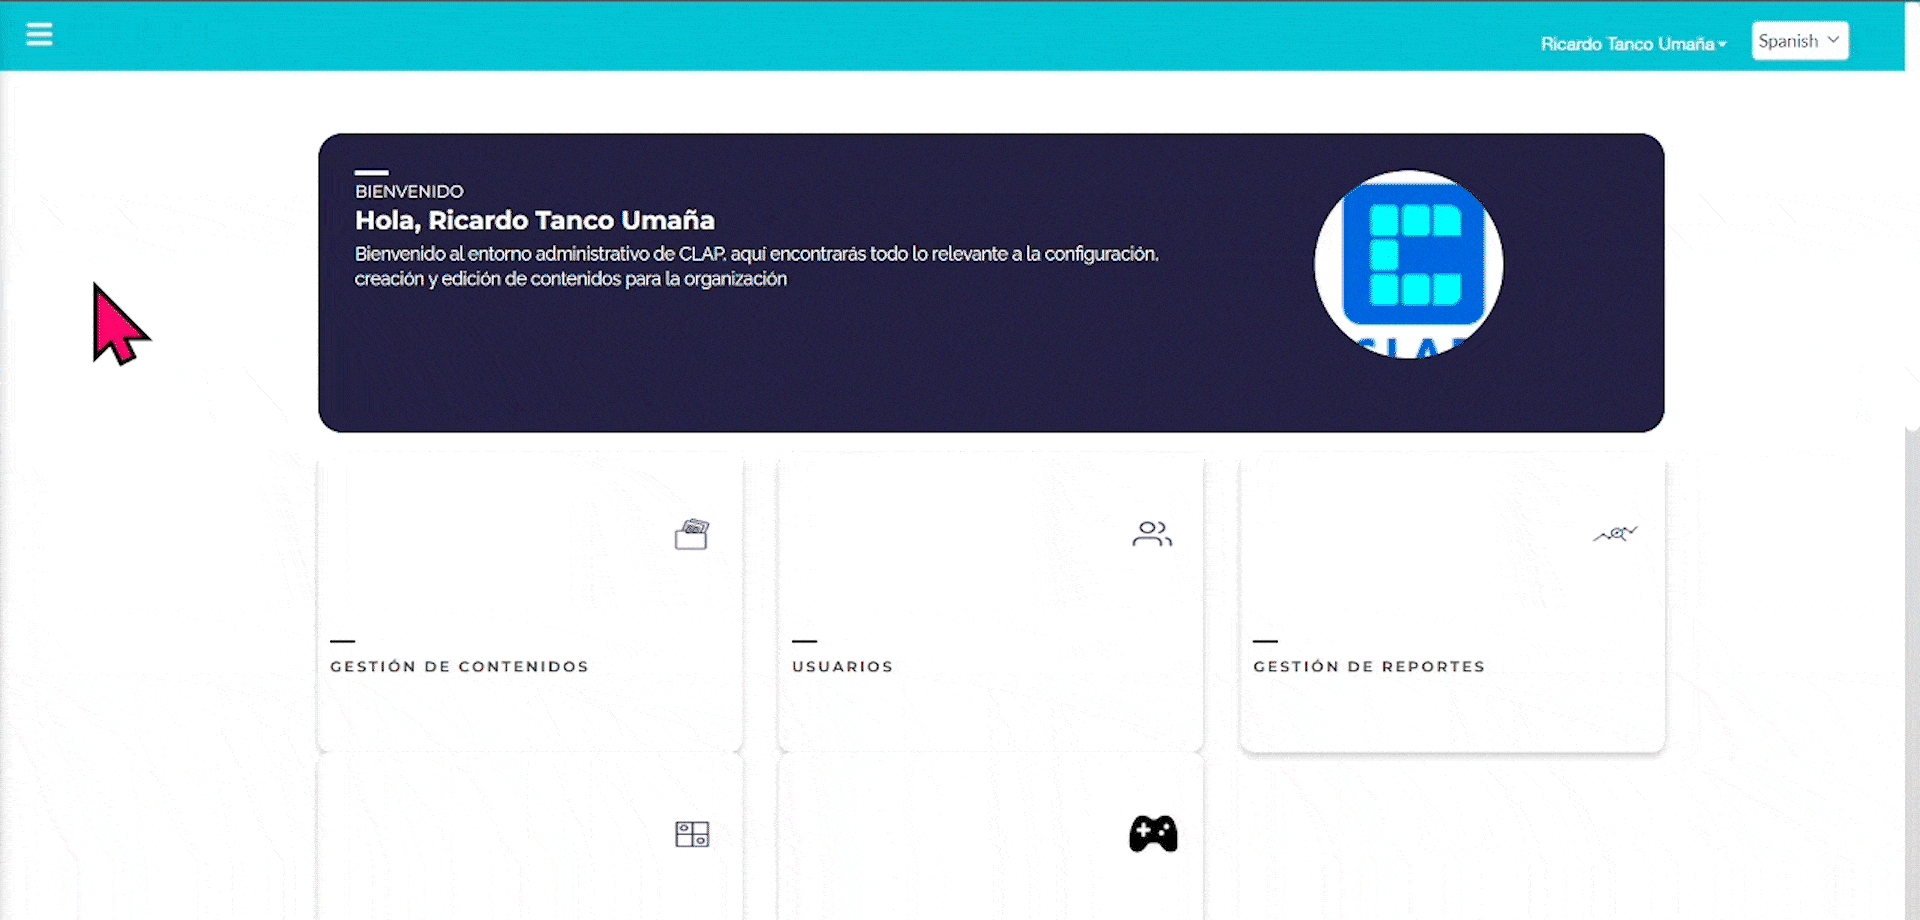Click the dashboard layout grid icon

[692, 834]
